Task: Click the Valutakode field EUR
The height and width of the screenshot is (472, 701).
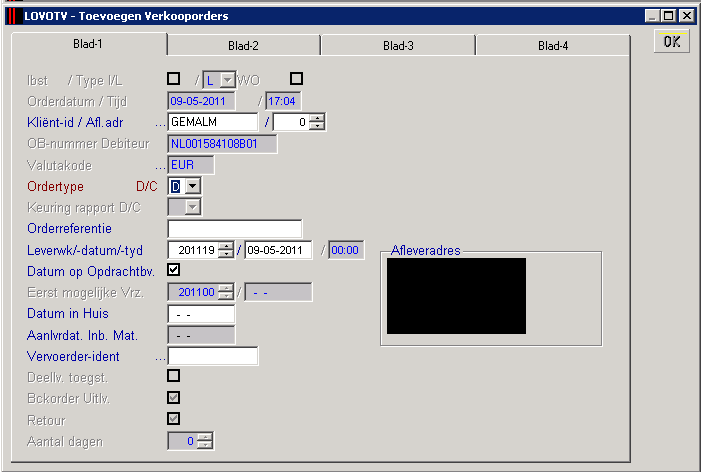Action: pos(191,165)
